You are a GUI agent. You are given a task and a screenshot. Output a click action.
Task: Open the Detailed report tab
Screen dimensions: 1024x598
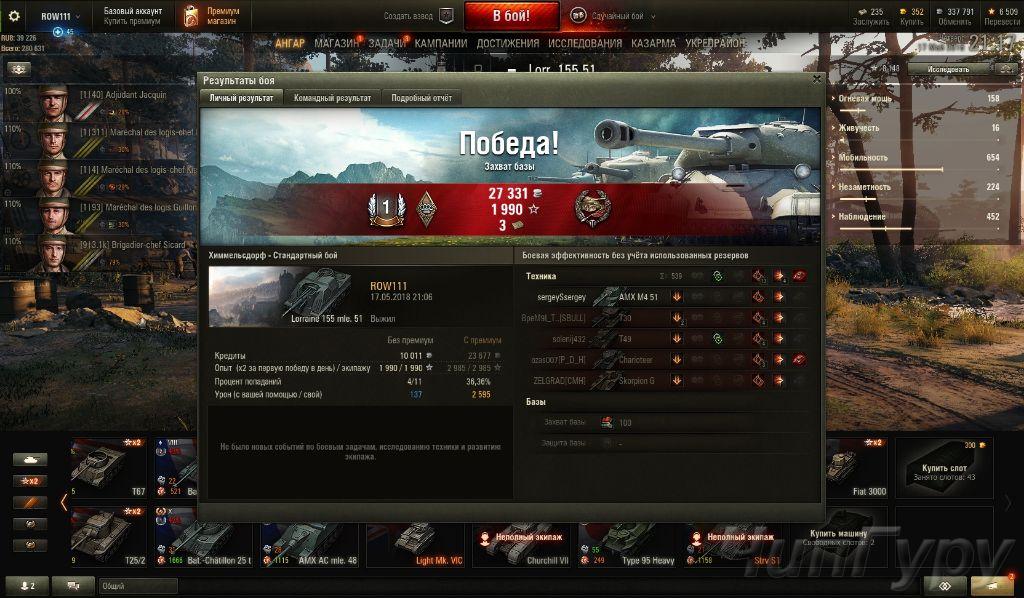[x=421, y=98]
